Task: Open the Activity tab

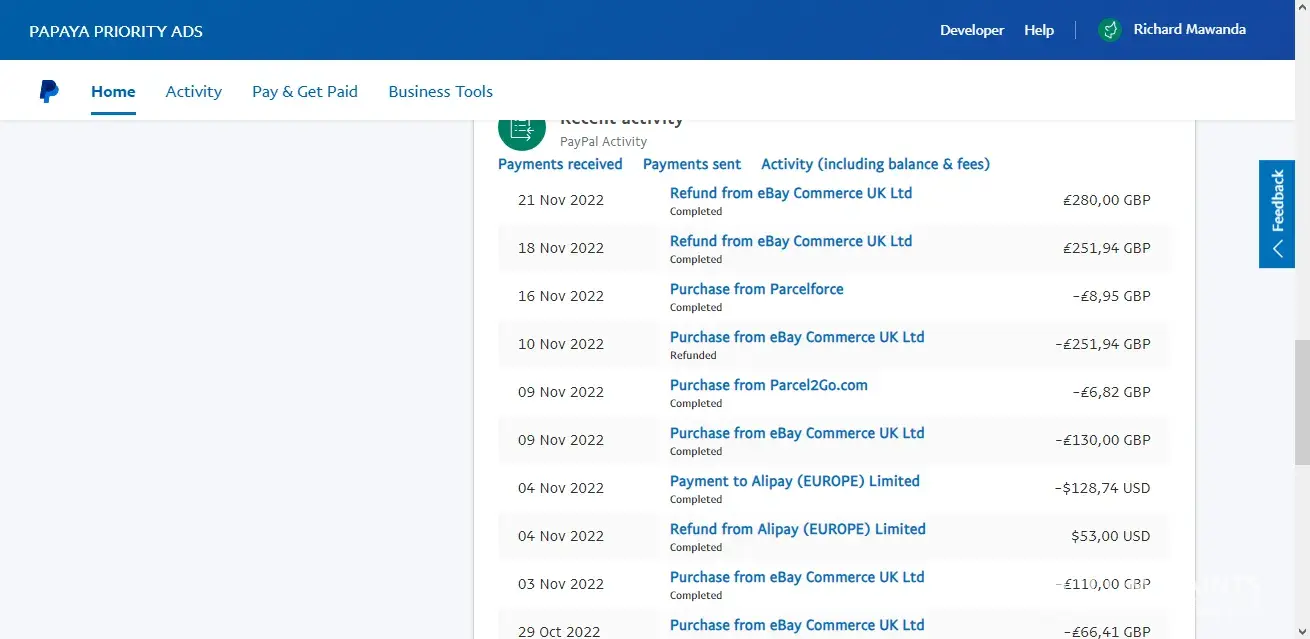Action: pos(193,91)
